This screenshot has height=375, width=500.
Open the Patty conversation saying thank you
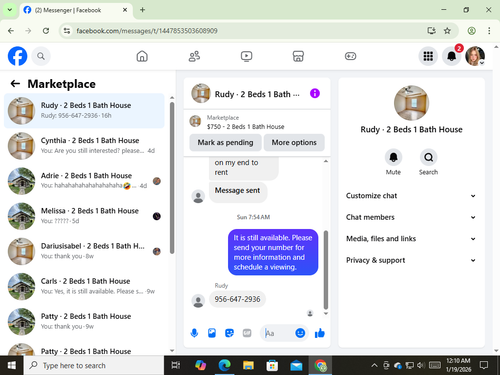84,321
